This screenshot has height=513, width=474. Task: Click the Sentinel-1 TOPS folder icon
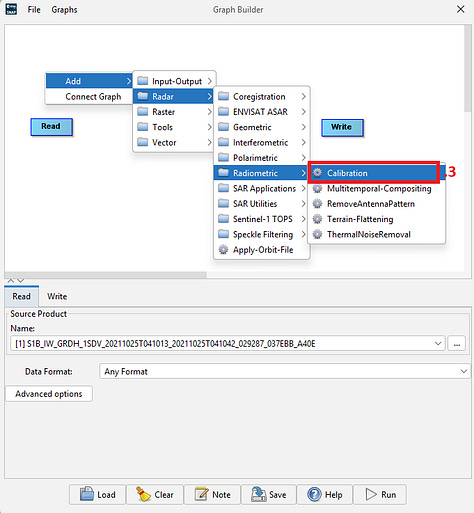[223, 219]
